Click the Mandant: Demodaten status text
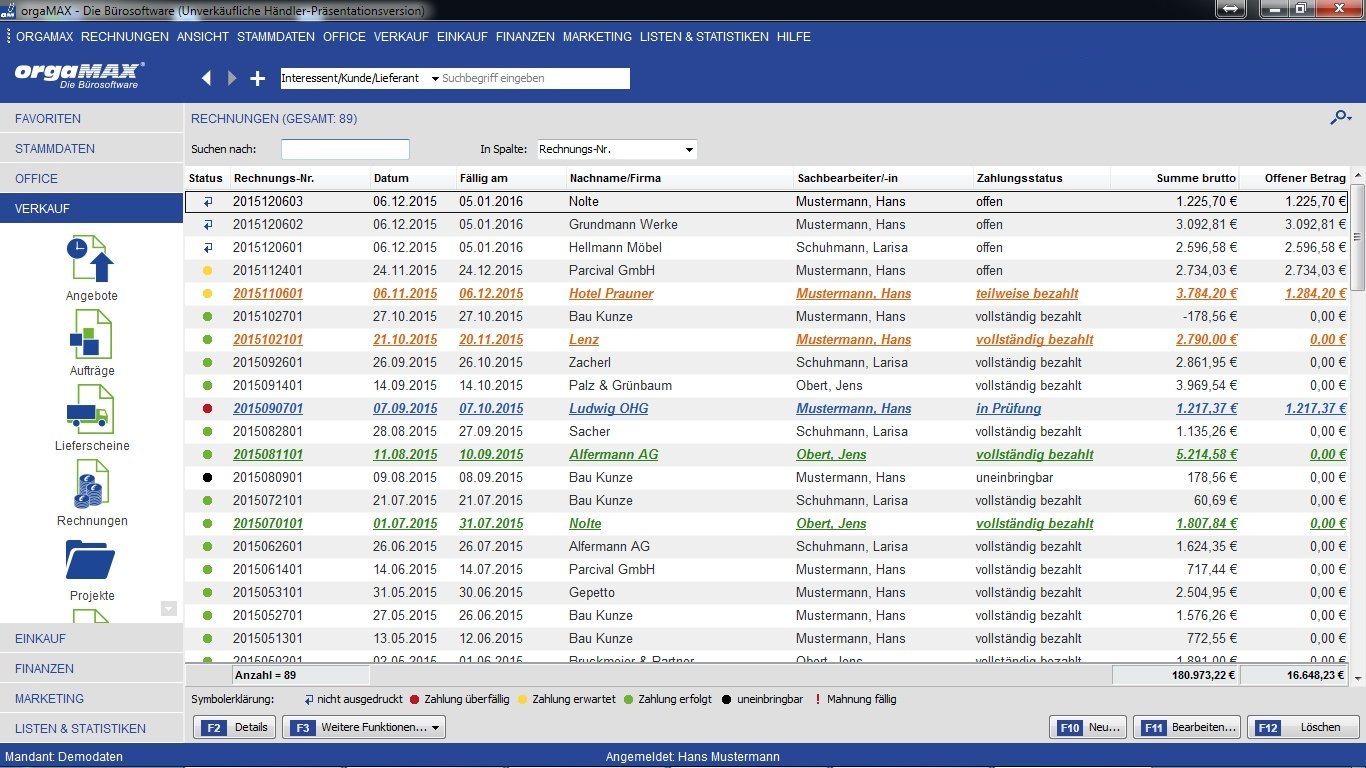This screenshot has height=768, width=1366. (x=65, y=756)
